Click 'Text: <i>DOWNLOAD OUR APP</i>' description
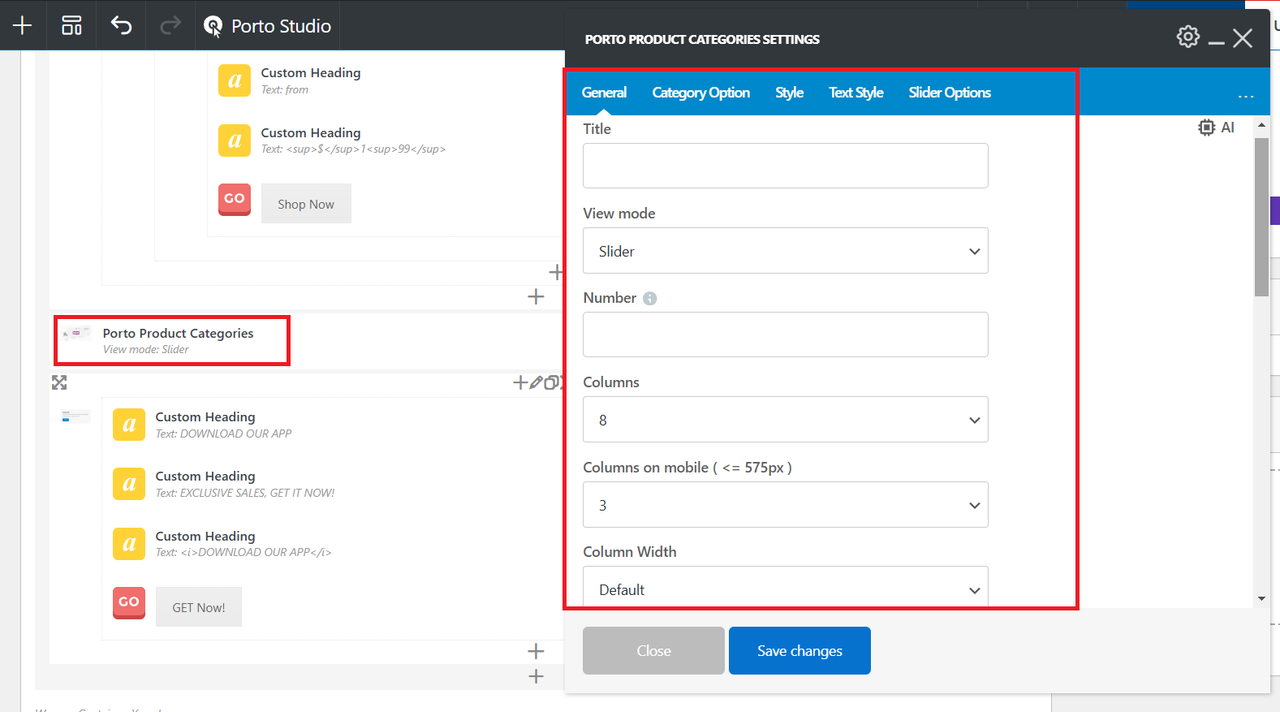The image size is (1280, 712). pos(243,553)
